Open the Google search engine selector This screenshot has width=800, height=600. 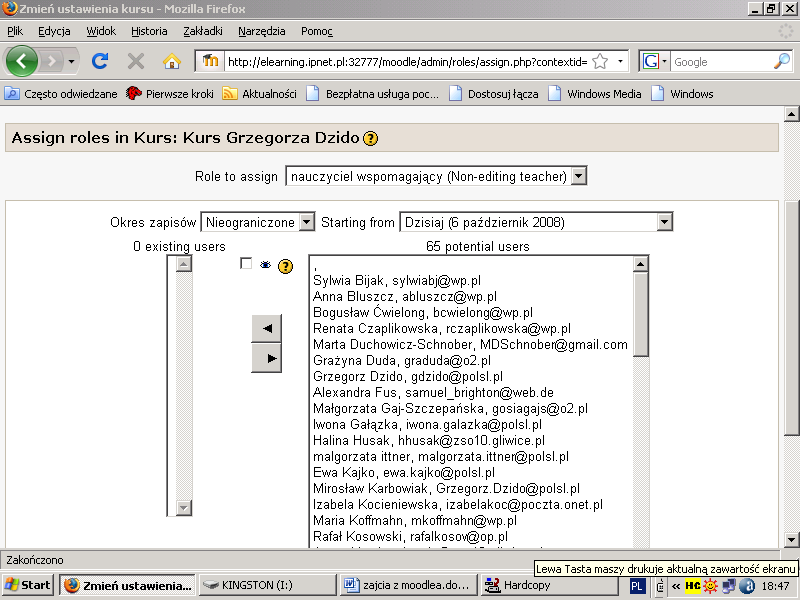(x=654, y=62)
